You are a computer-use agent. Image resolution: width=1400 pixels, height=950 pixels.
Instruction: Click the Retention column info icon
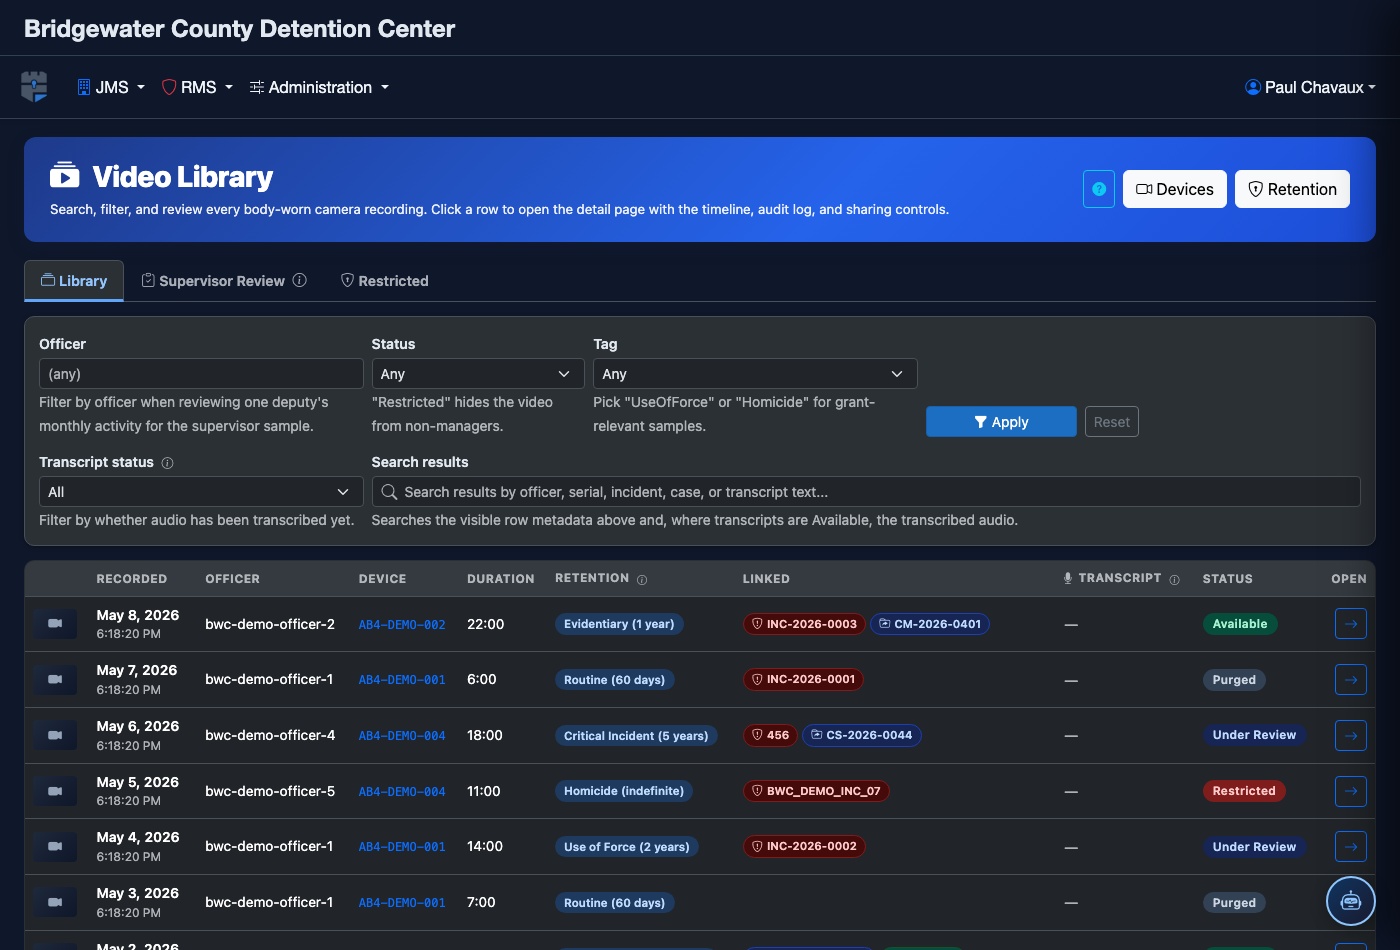pos(642,580)
